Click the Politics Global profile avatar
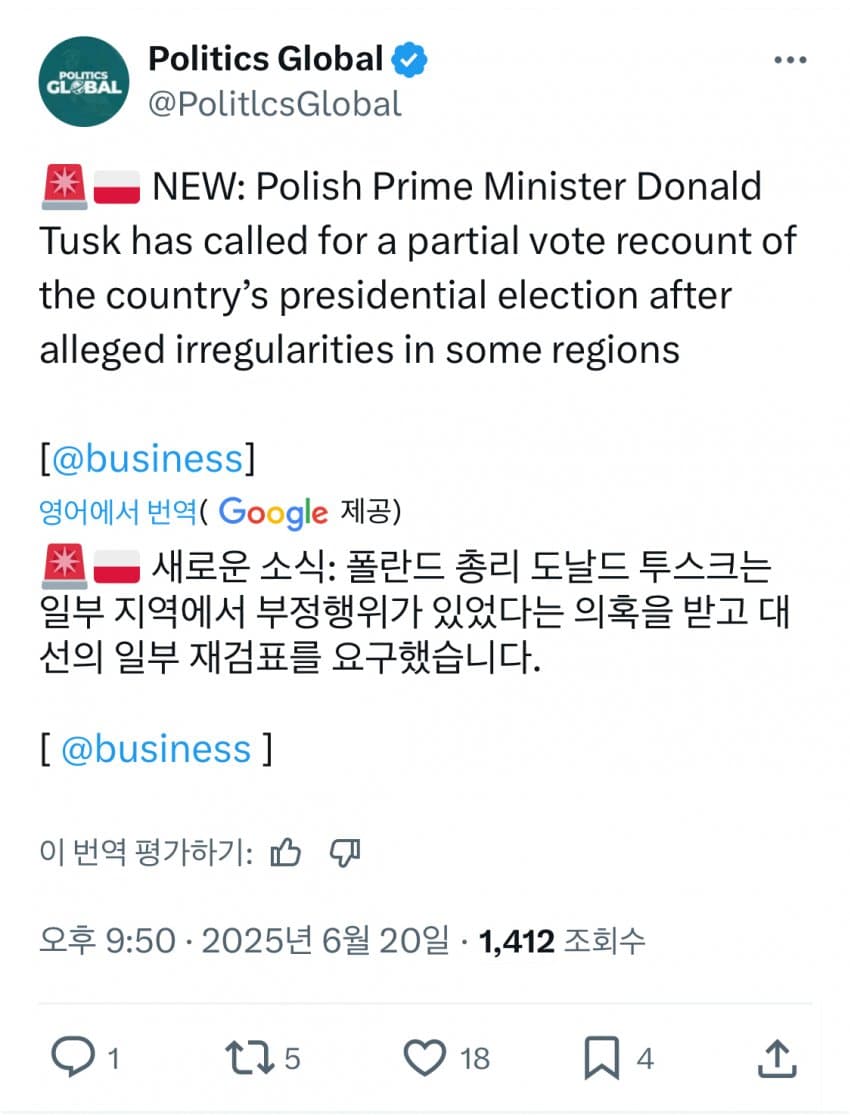This screenshot has height=1115, width=850. click(x=85, y=81)
